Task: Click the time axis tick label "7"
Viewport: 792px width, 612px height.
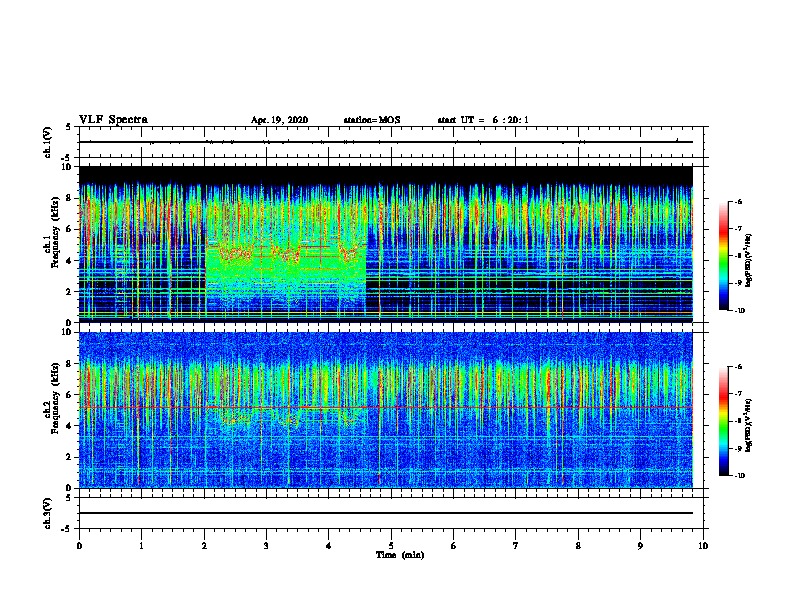Action: click(516, 546)
